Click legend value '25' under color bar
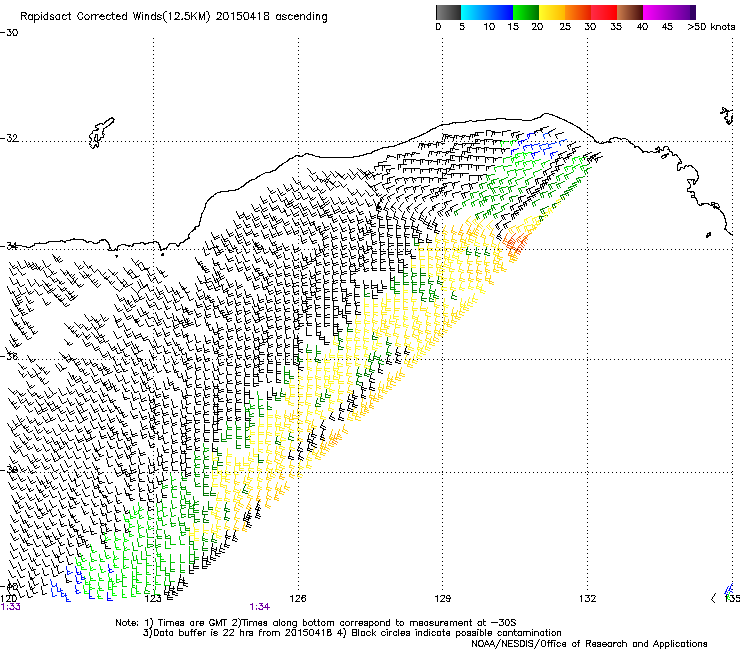 565,26
